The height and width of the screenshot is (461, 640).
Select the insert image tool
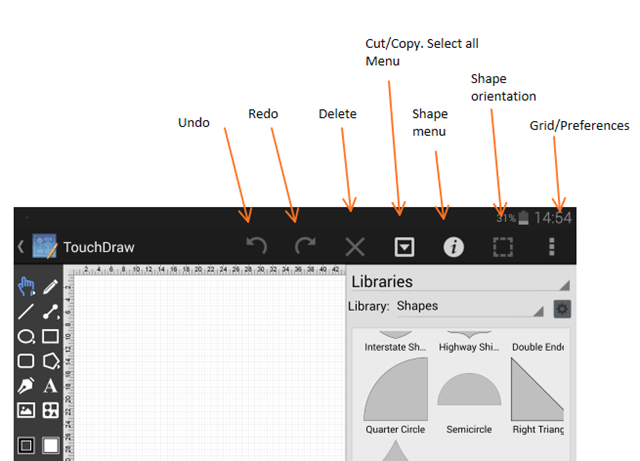point(26,410)
